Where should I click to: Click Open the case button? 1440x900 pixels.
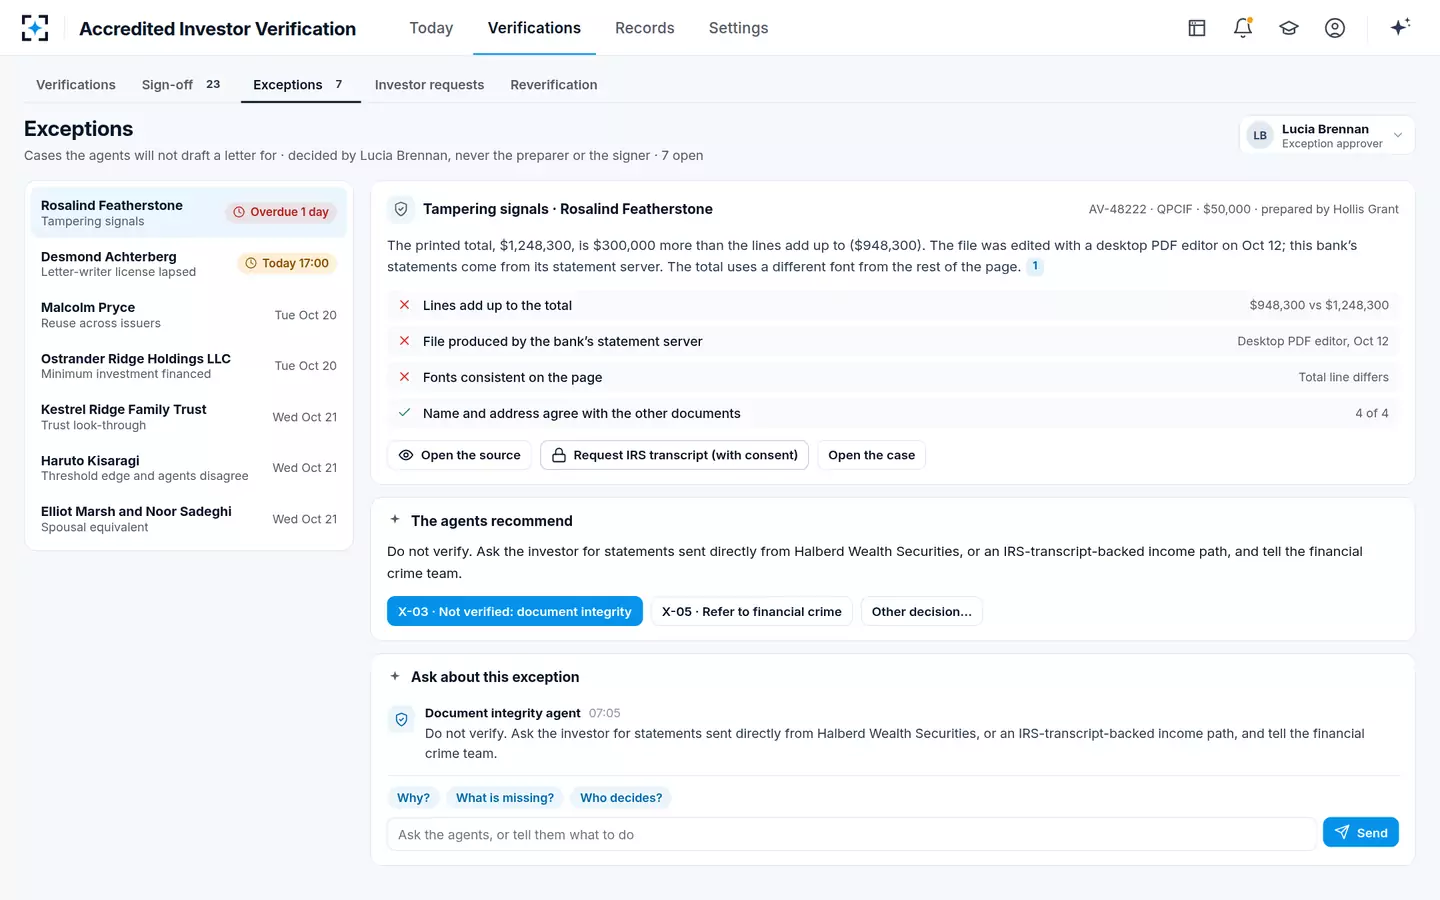coord(871,455)
